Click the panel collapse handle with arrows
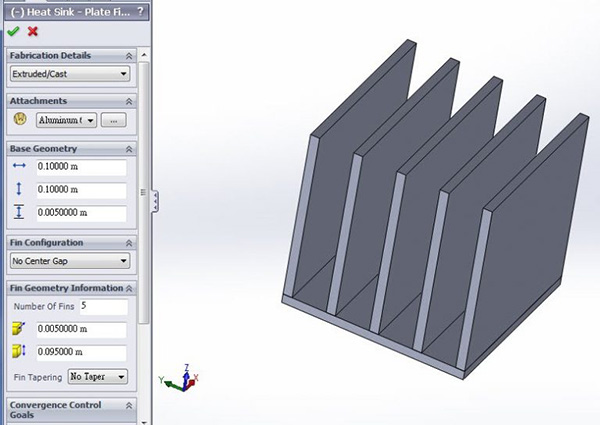 coord(155,201)
